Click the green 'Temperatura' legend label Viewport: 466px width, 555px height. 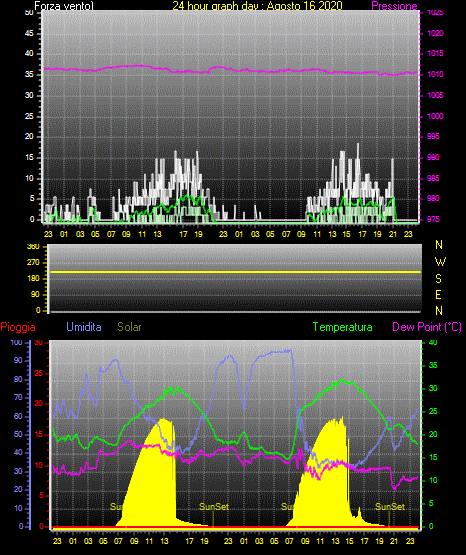click(343, 327)
